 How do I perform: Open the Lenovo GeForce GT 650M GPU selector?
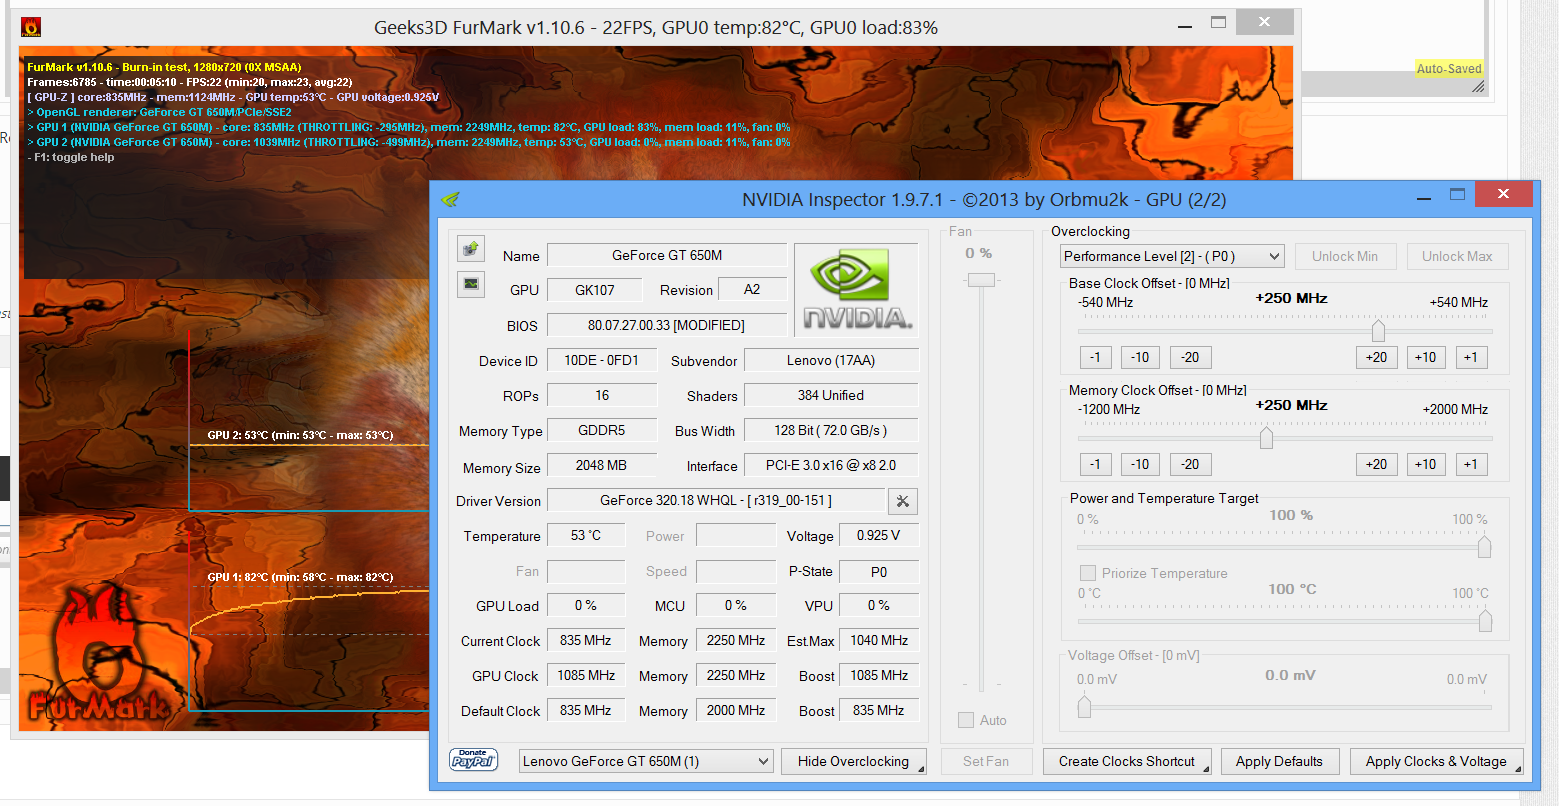[x=646, y=761]
